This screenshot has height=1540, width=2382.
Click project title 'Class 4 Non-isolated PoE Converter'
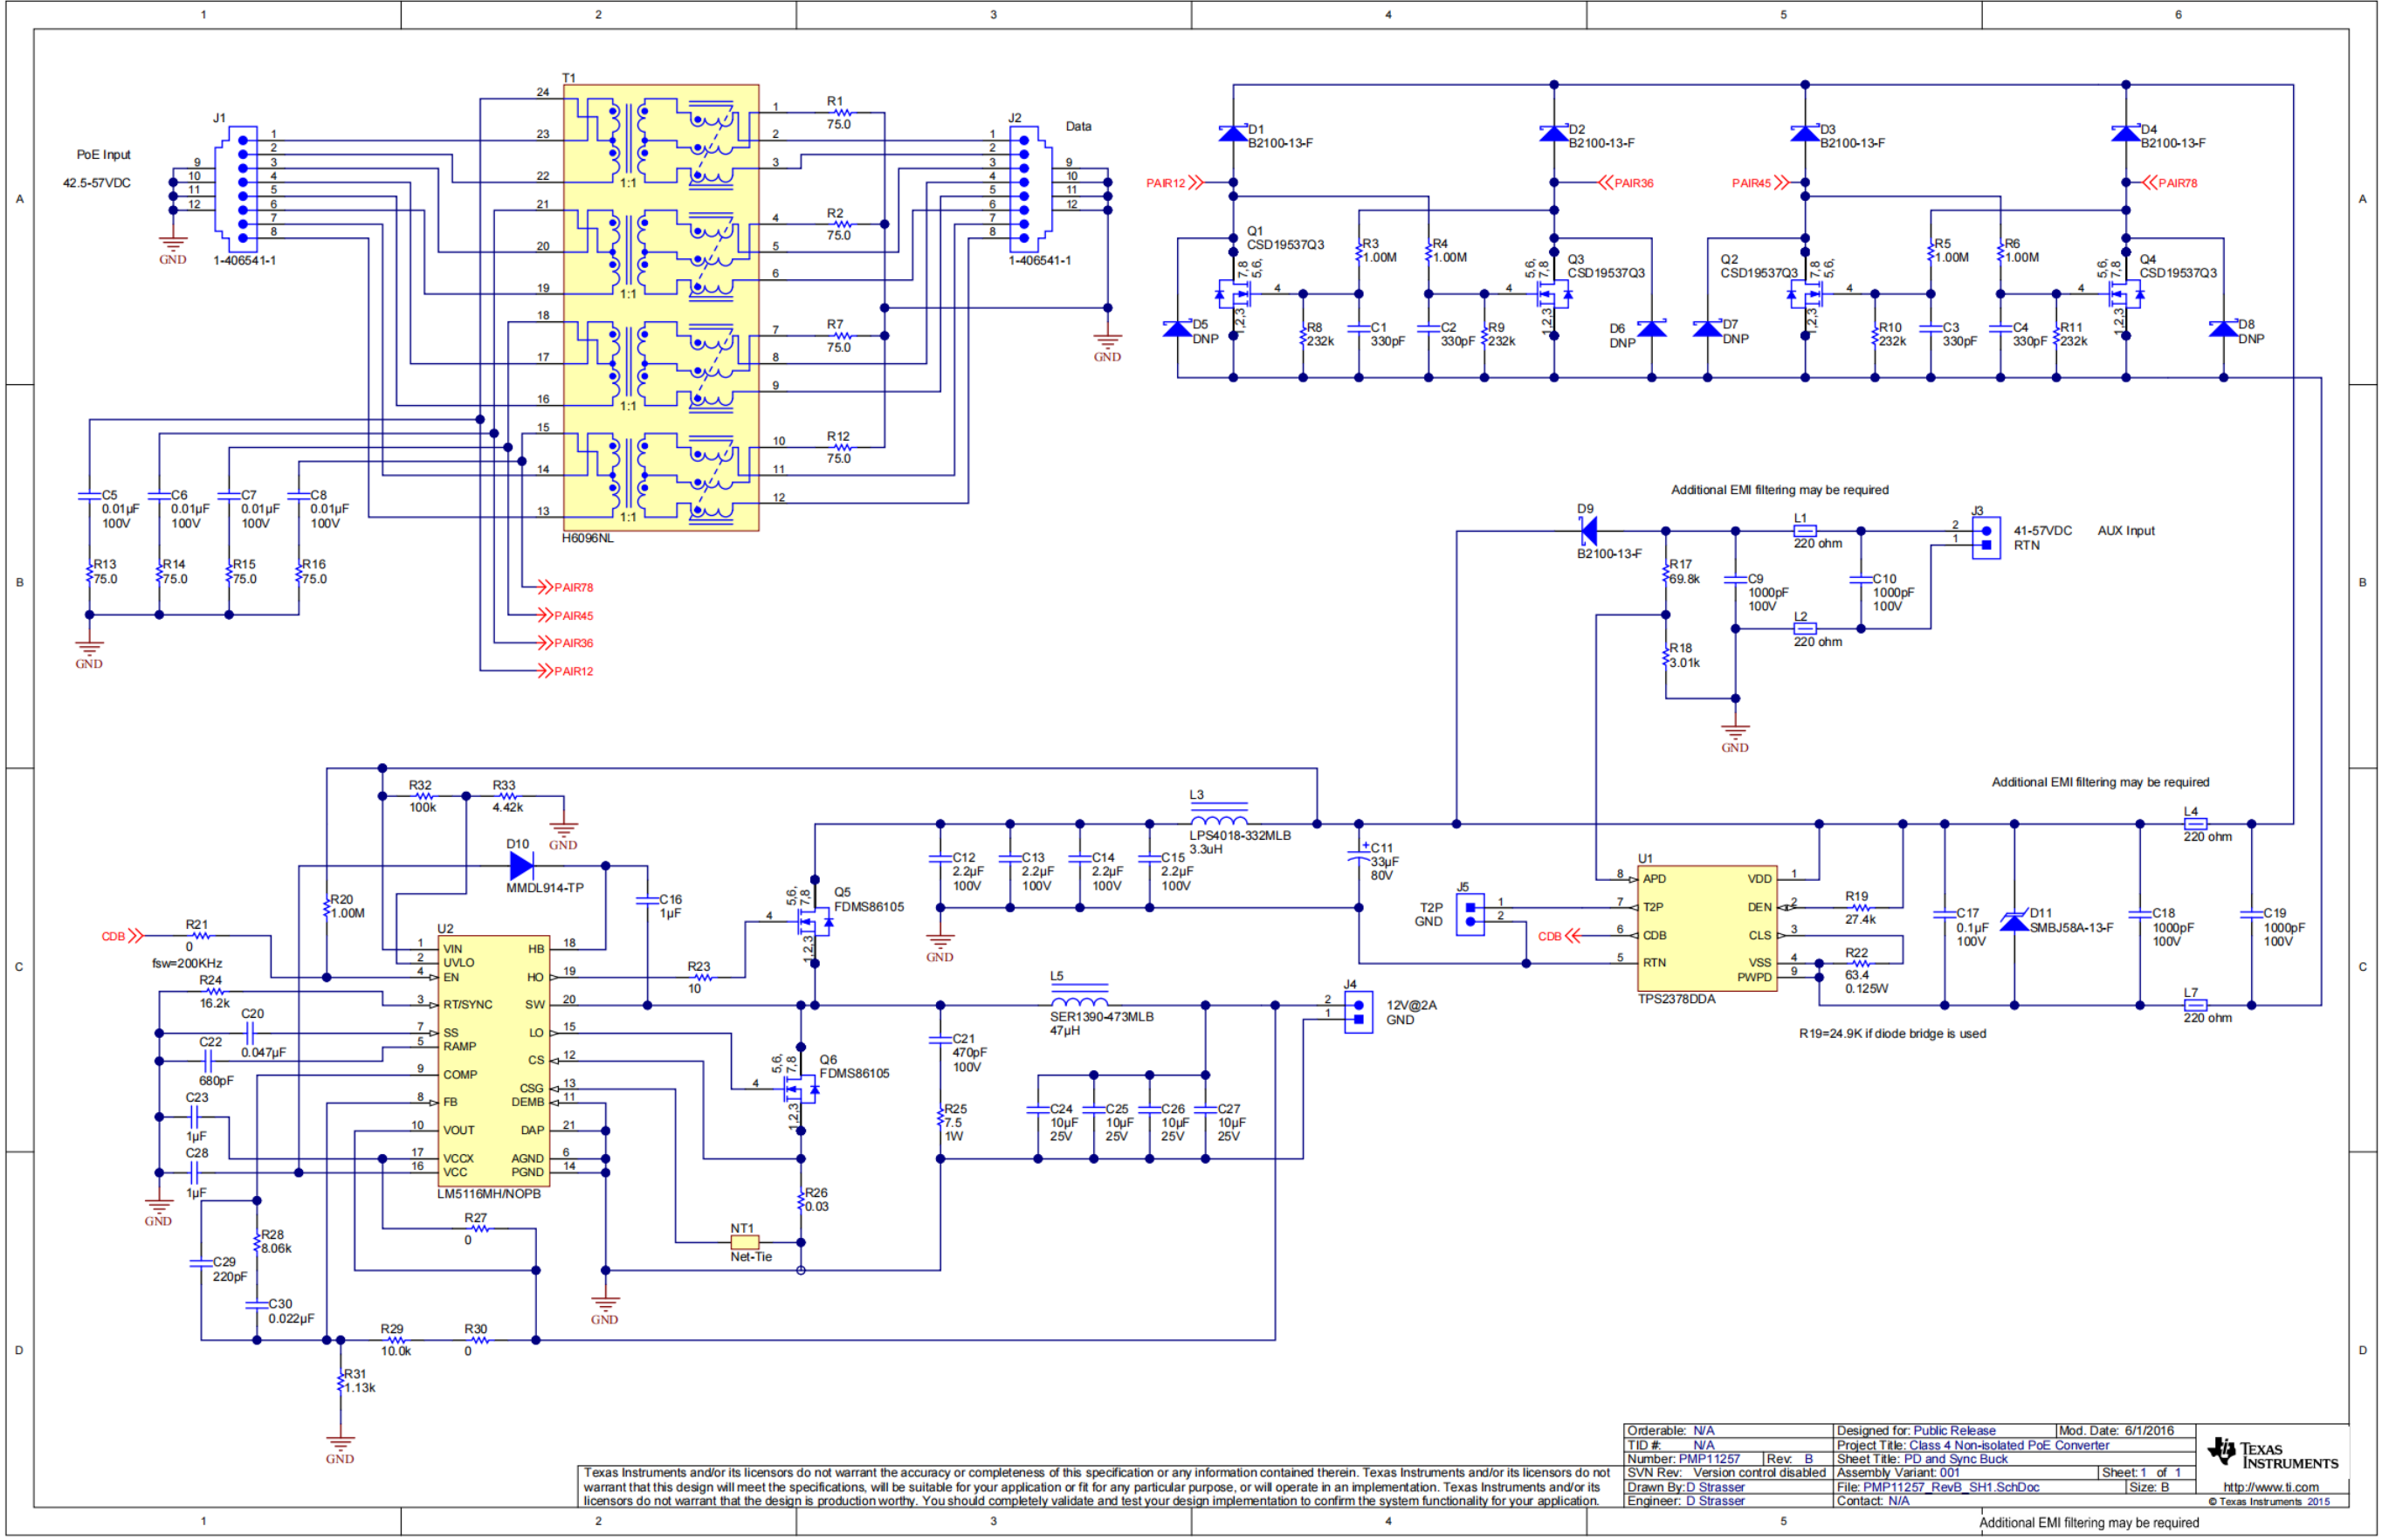(2008, 1445)
